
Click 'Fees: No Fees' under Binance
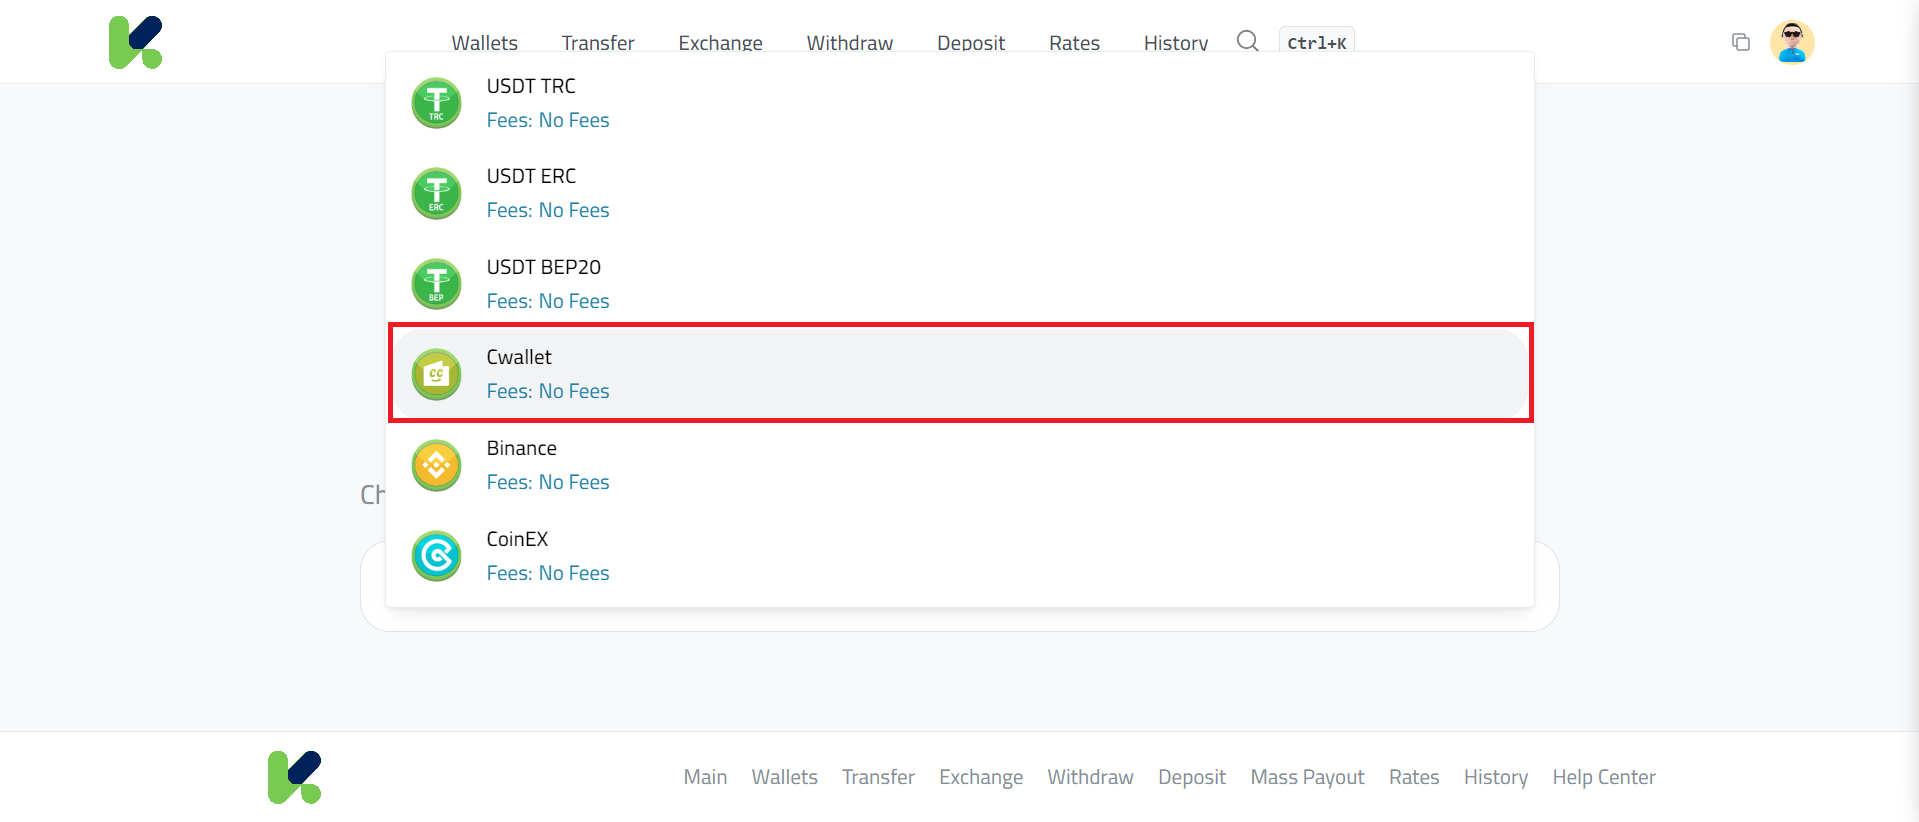pos(548,482)
